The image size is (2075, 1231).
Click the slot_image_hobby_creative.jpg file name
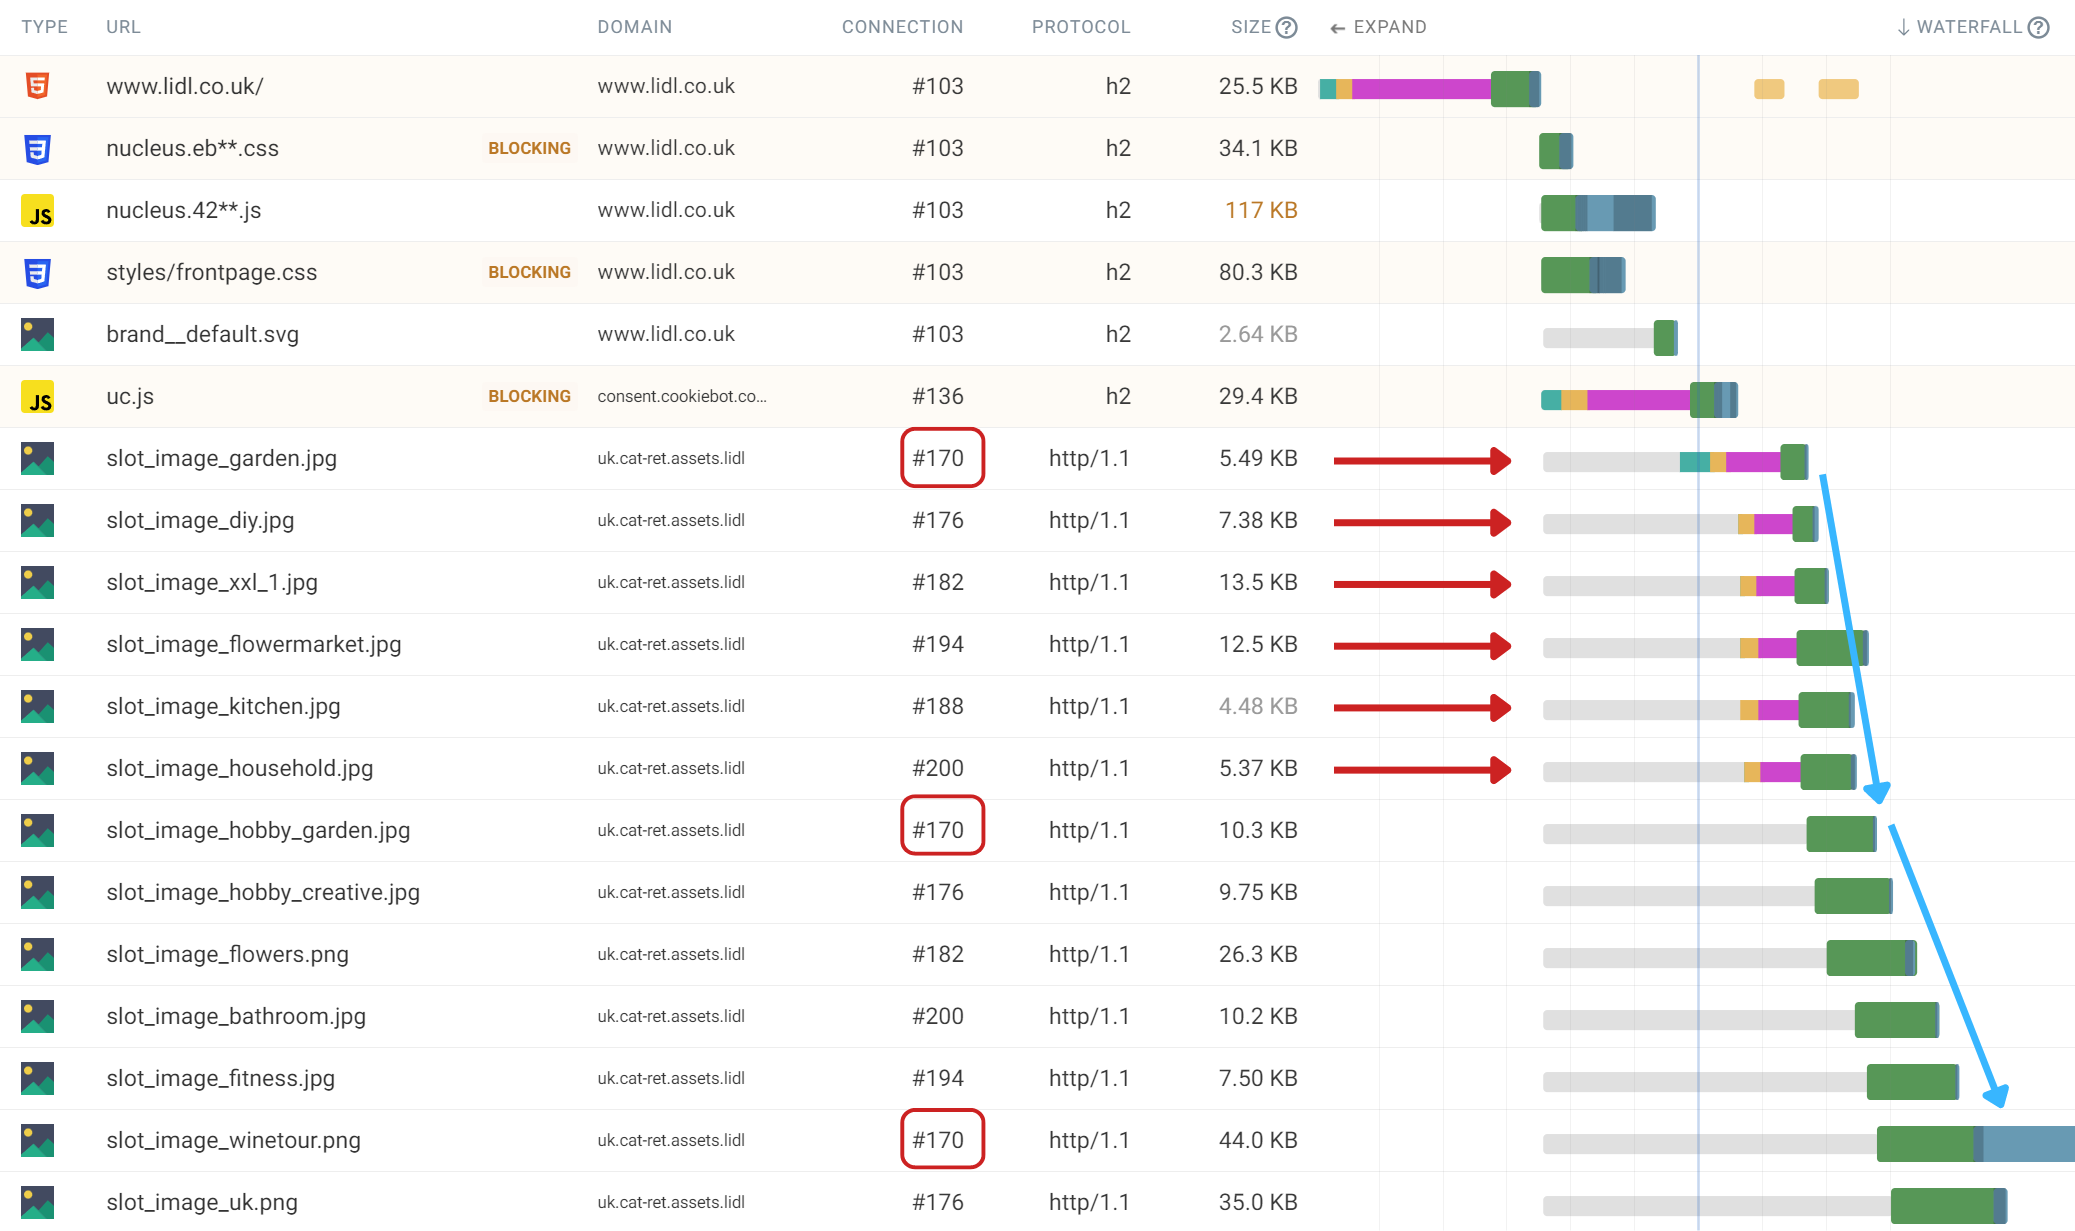263,892
